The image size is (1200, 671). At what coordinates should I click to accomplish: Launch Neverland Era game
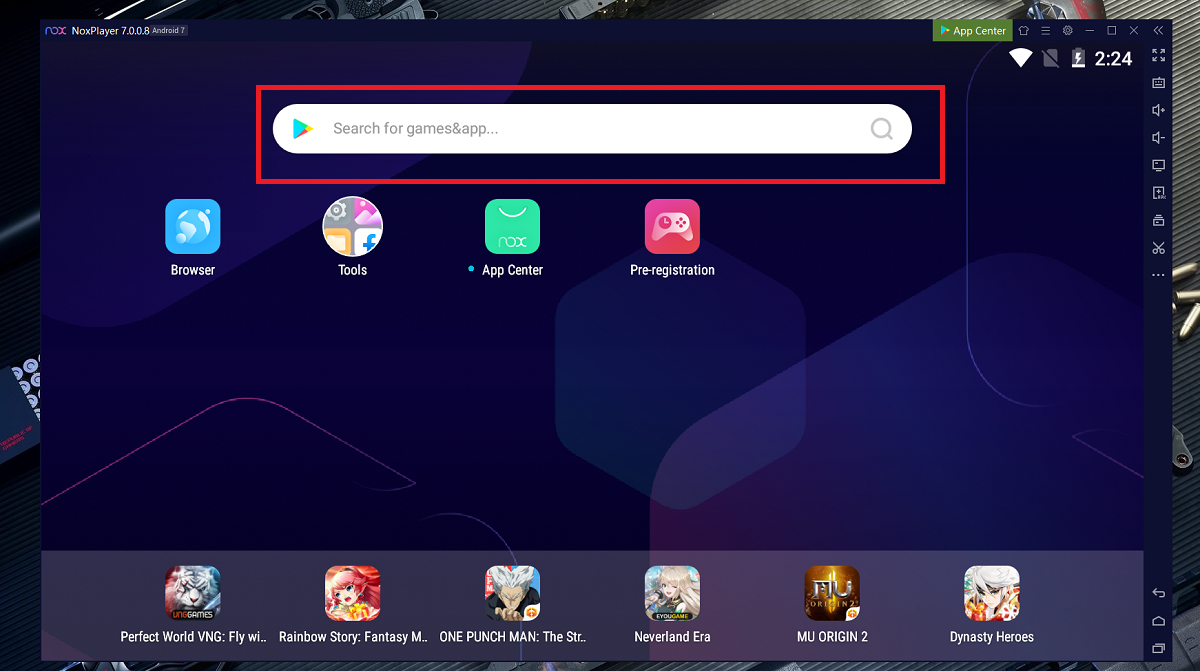click(672, 593)
